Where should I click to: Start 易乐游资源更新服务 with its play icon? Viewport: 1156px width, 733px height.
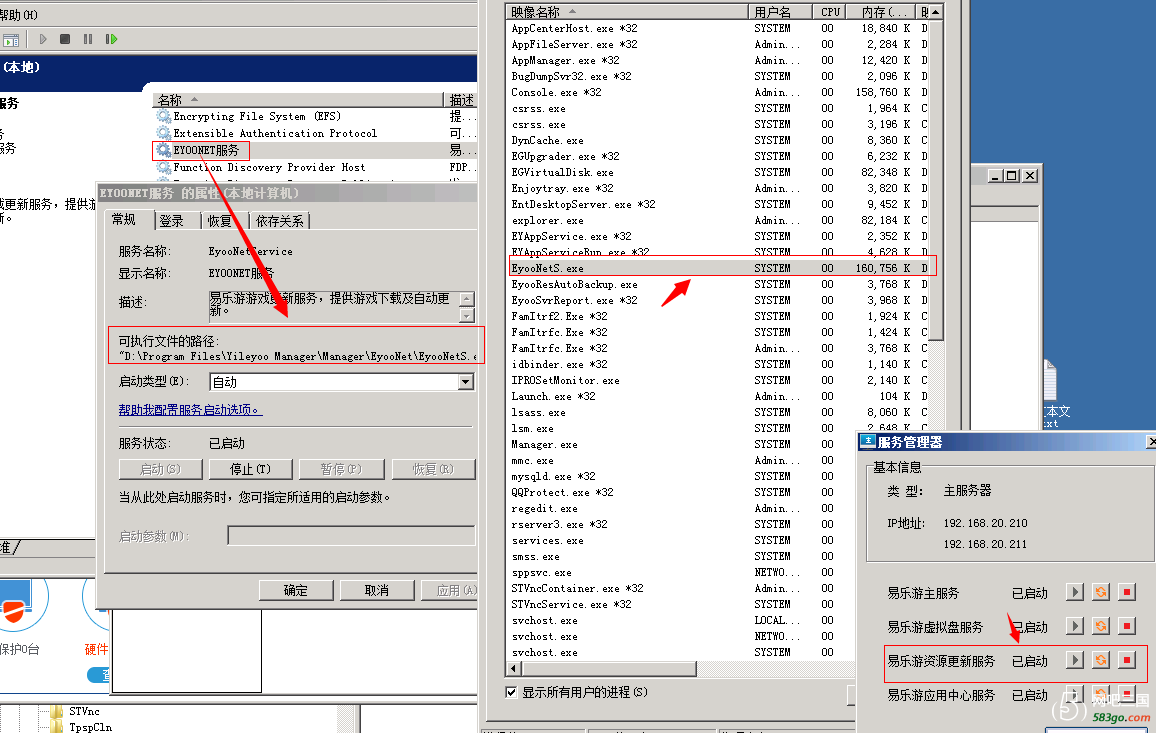(1075, 660)
